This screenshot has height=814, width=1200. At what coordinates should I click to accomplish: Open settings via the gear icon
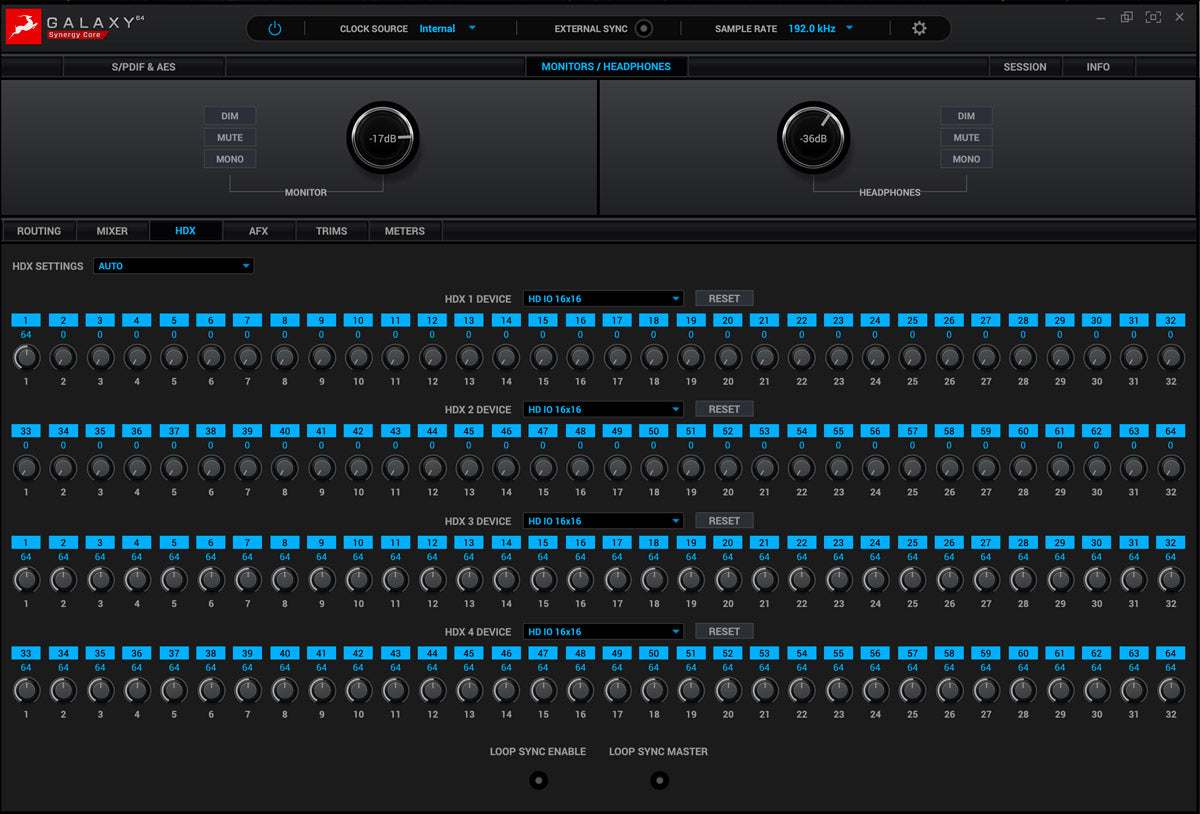coord(919,29)
